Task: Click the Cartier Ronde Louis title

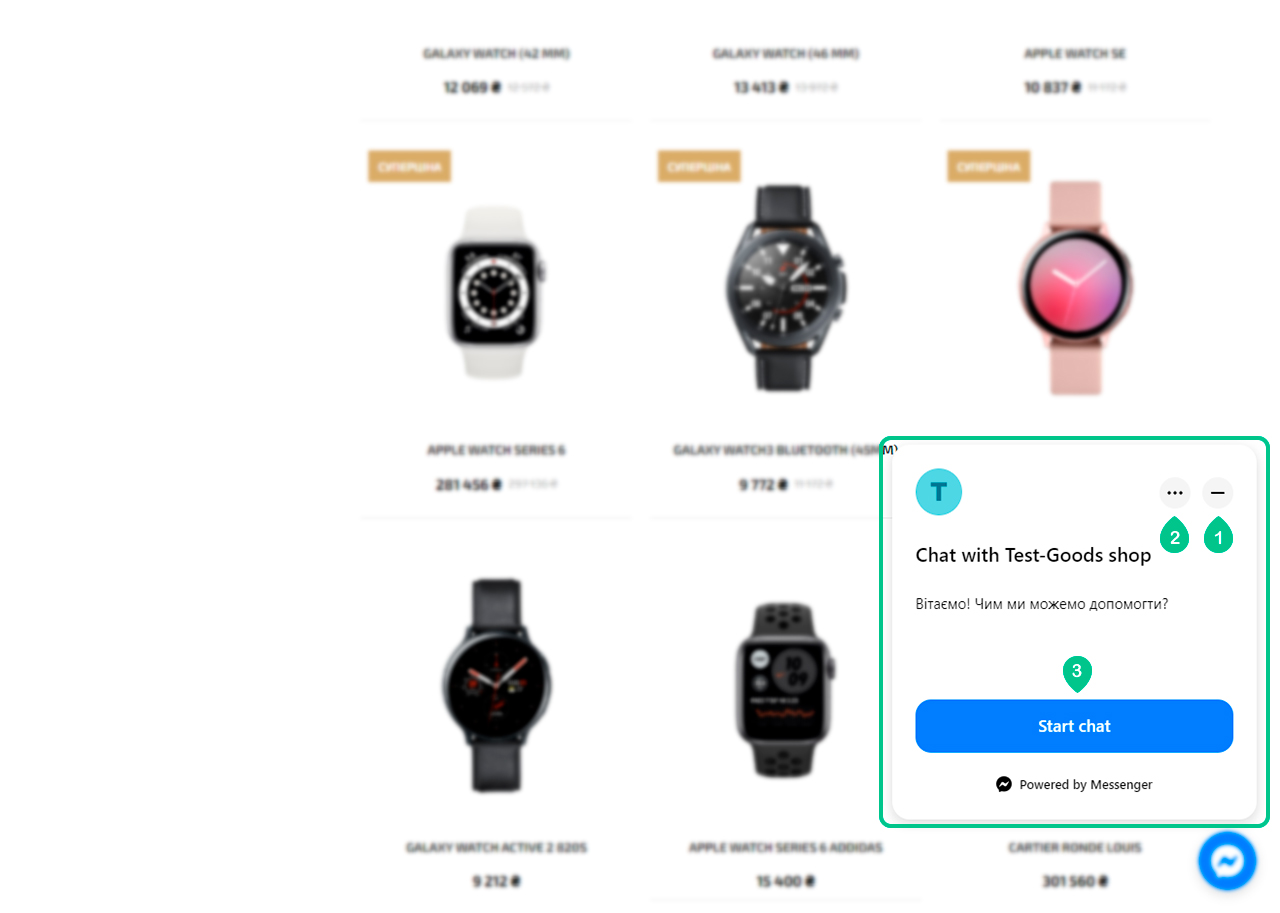Action: click(x=1075, y=847)
